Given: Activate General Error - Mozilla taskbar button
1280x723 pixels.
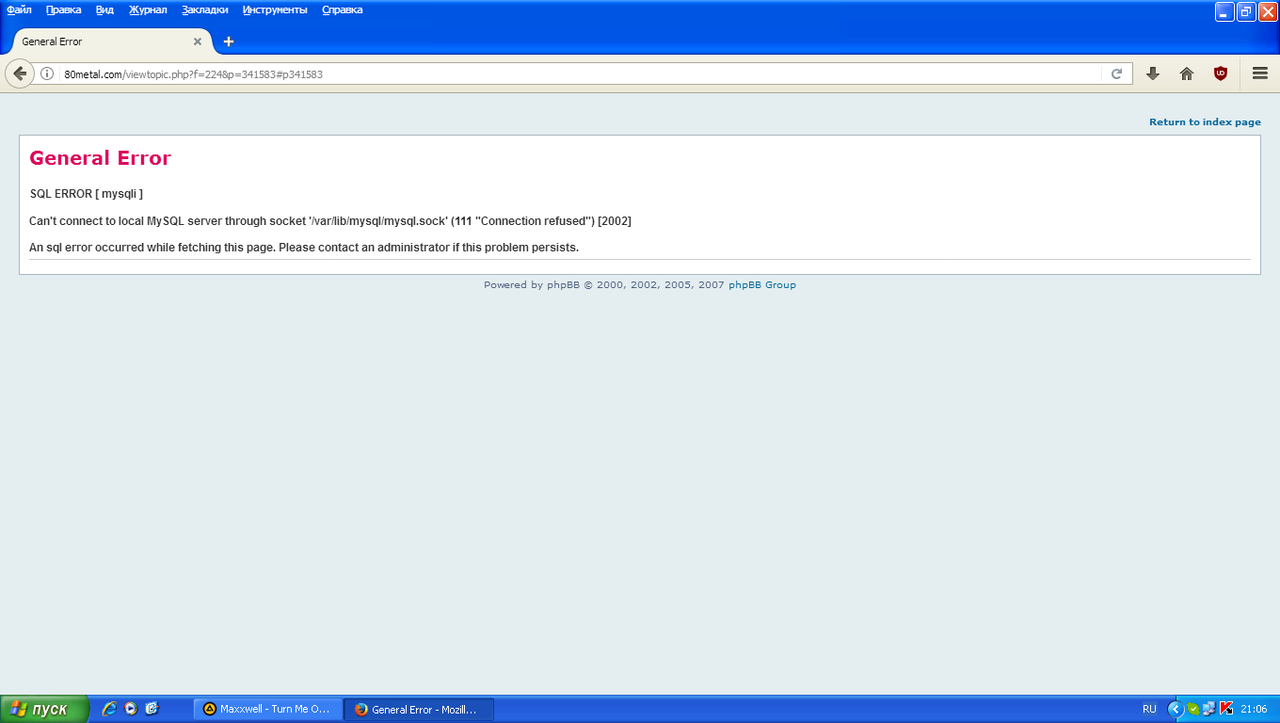Looking at the screenshot, I should [x=419, y=709].
